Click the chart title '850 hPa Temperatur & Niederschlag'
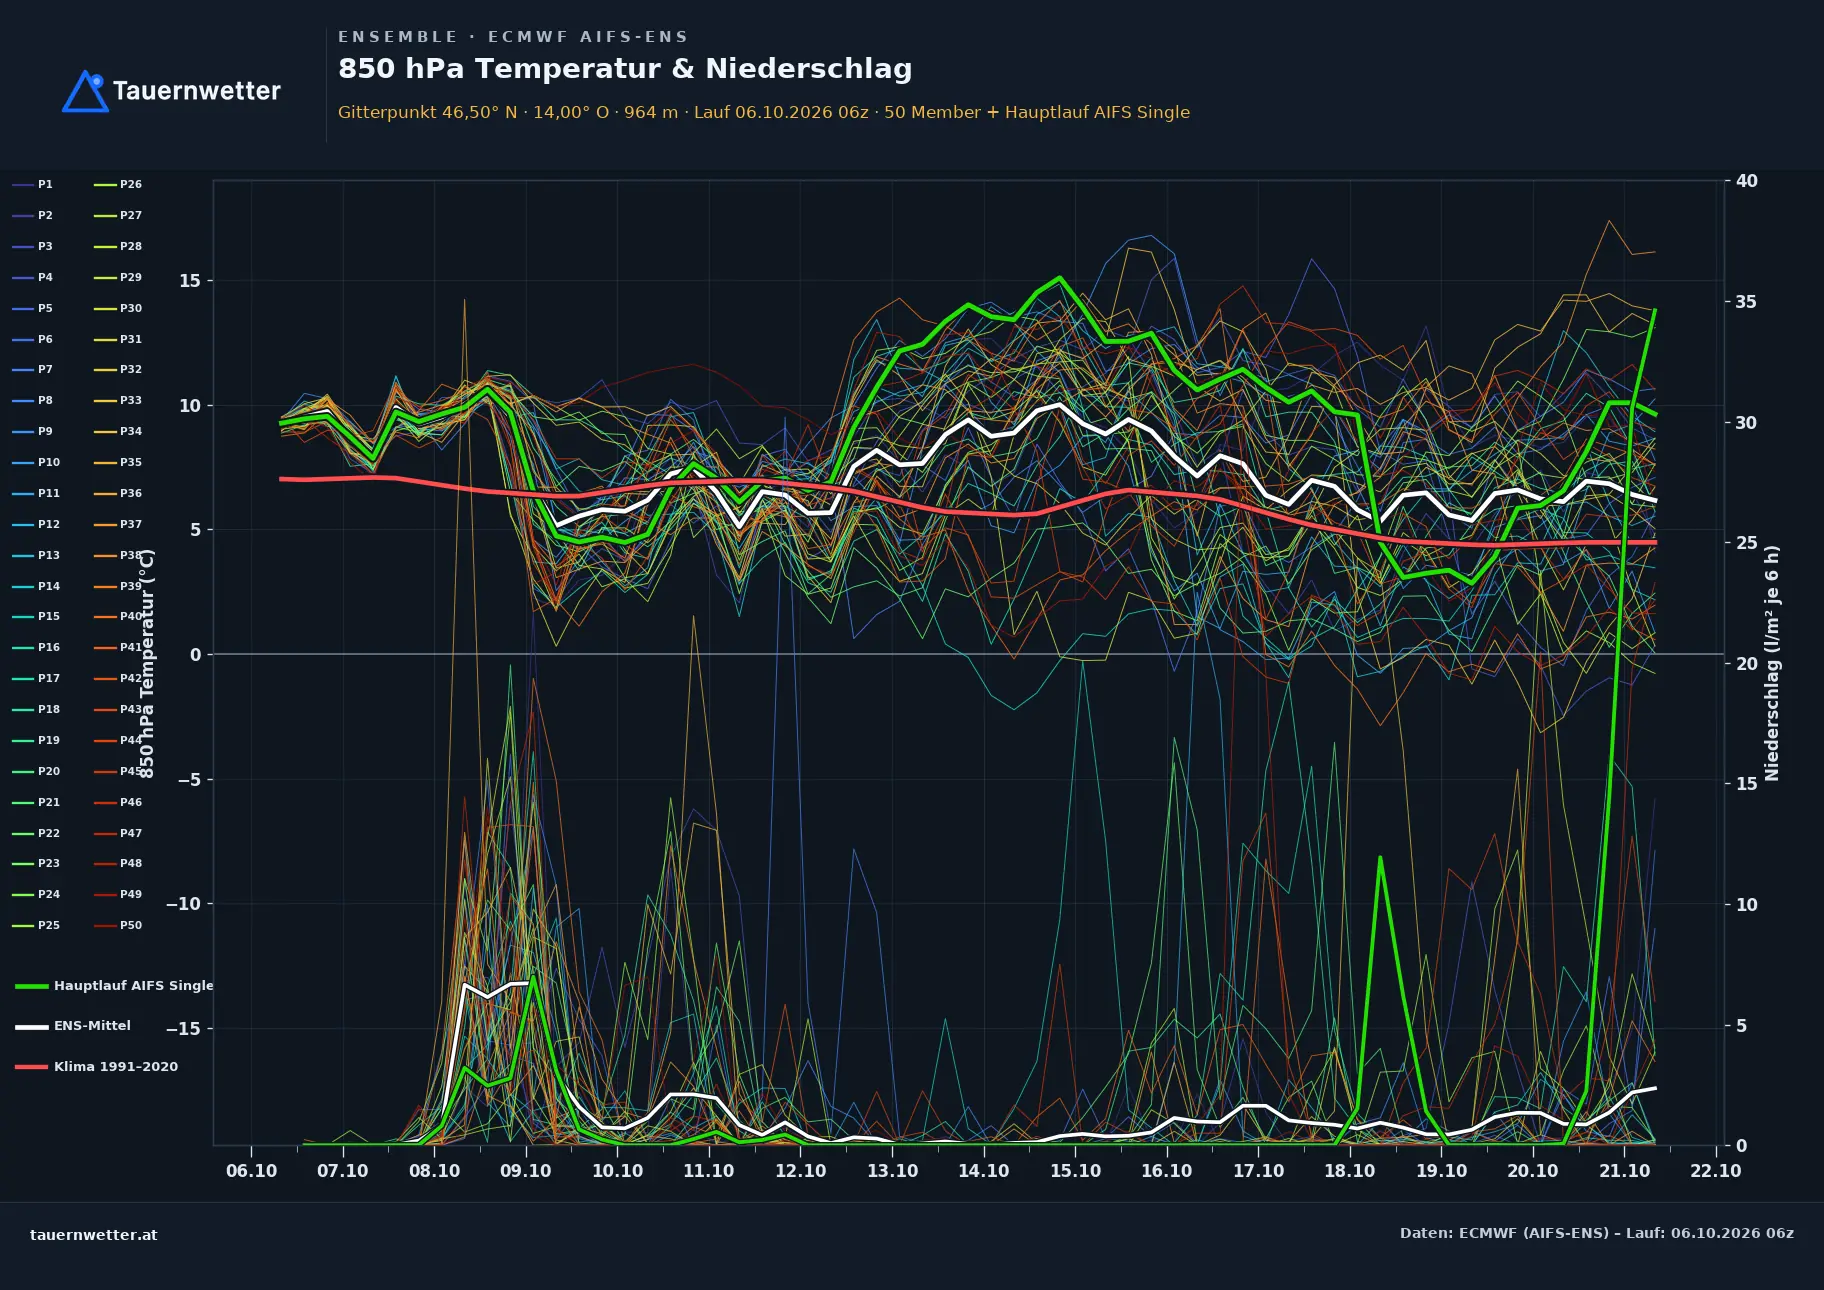 (x=625, y=69)
